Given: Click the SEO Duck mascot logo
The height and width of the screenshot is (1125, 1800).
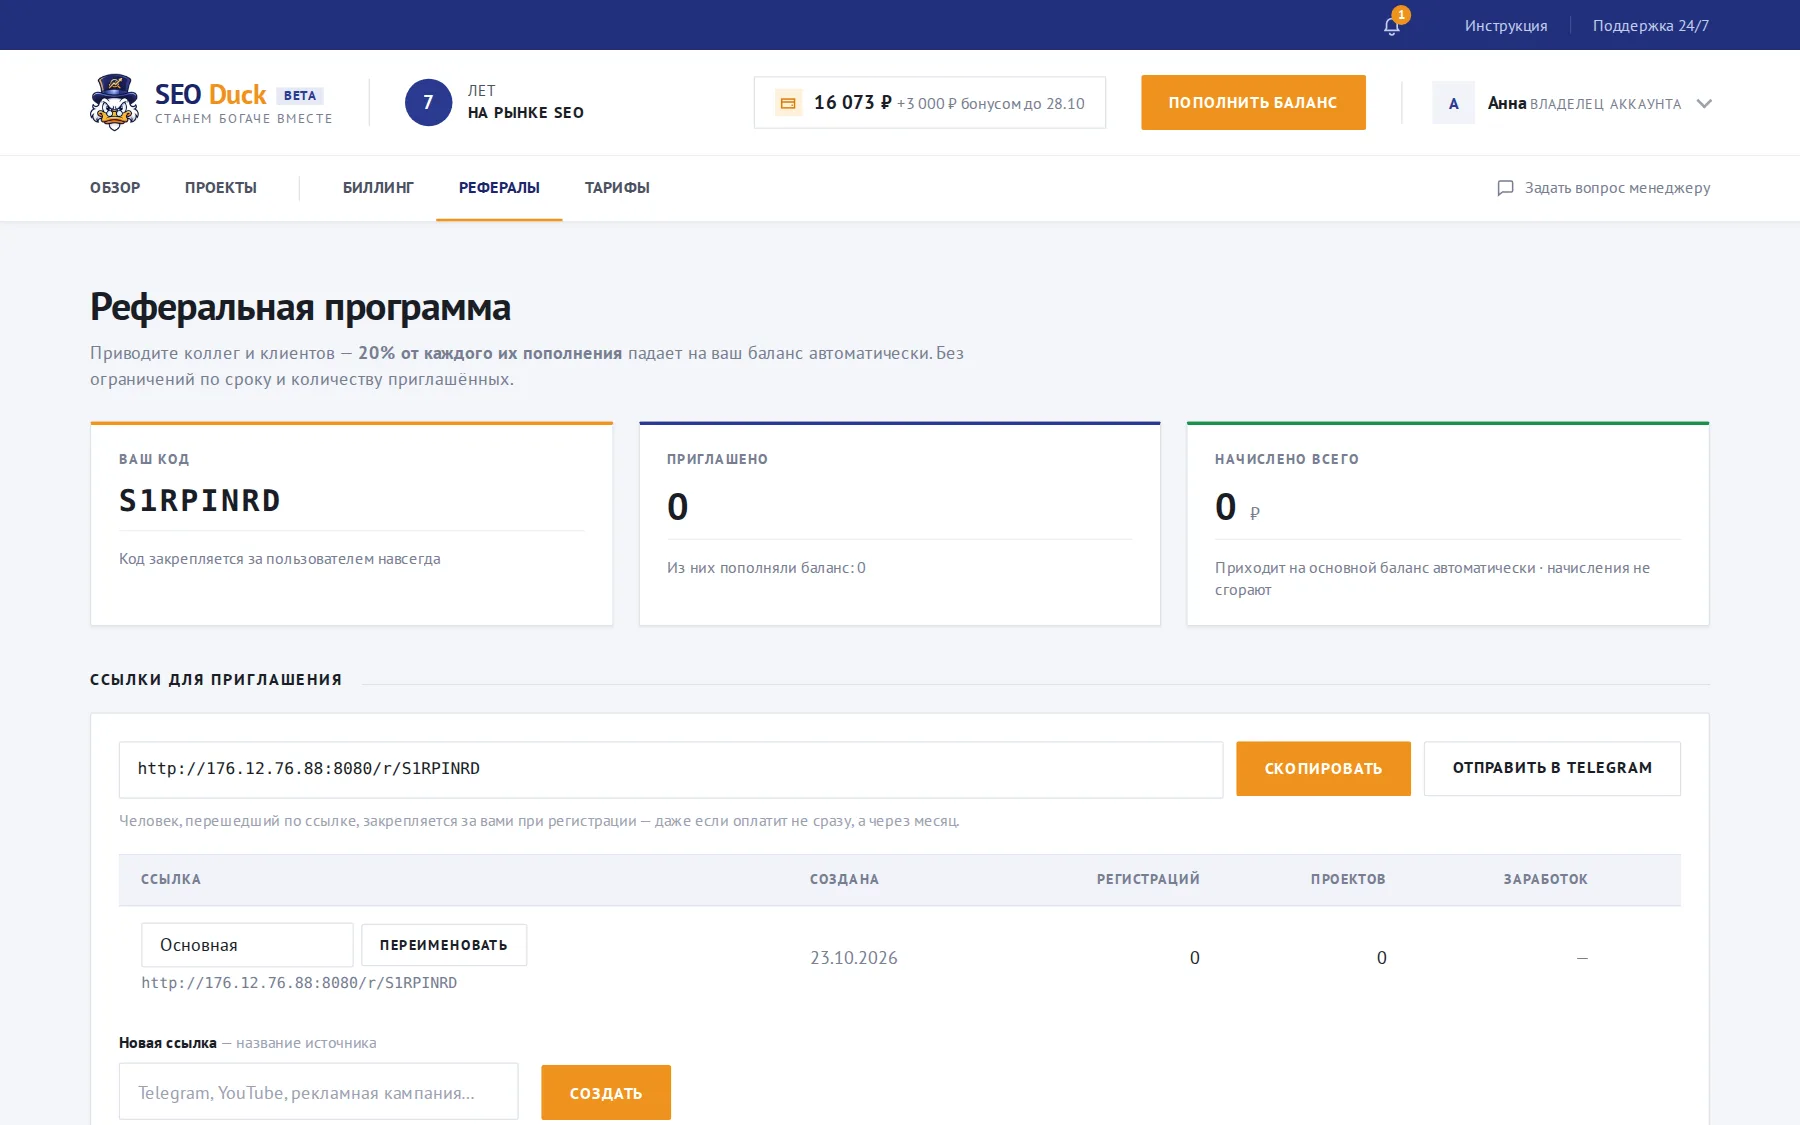Looking at the screenshot, I should click(114, 102).
